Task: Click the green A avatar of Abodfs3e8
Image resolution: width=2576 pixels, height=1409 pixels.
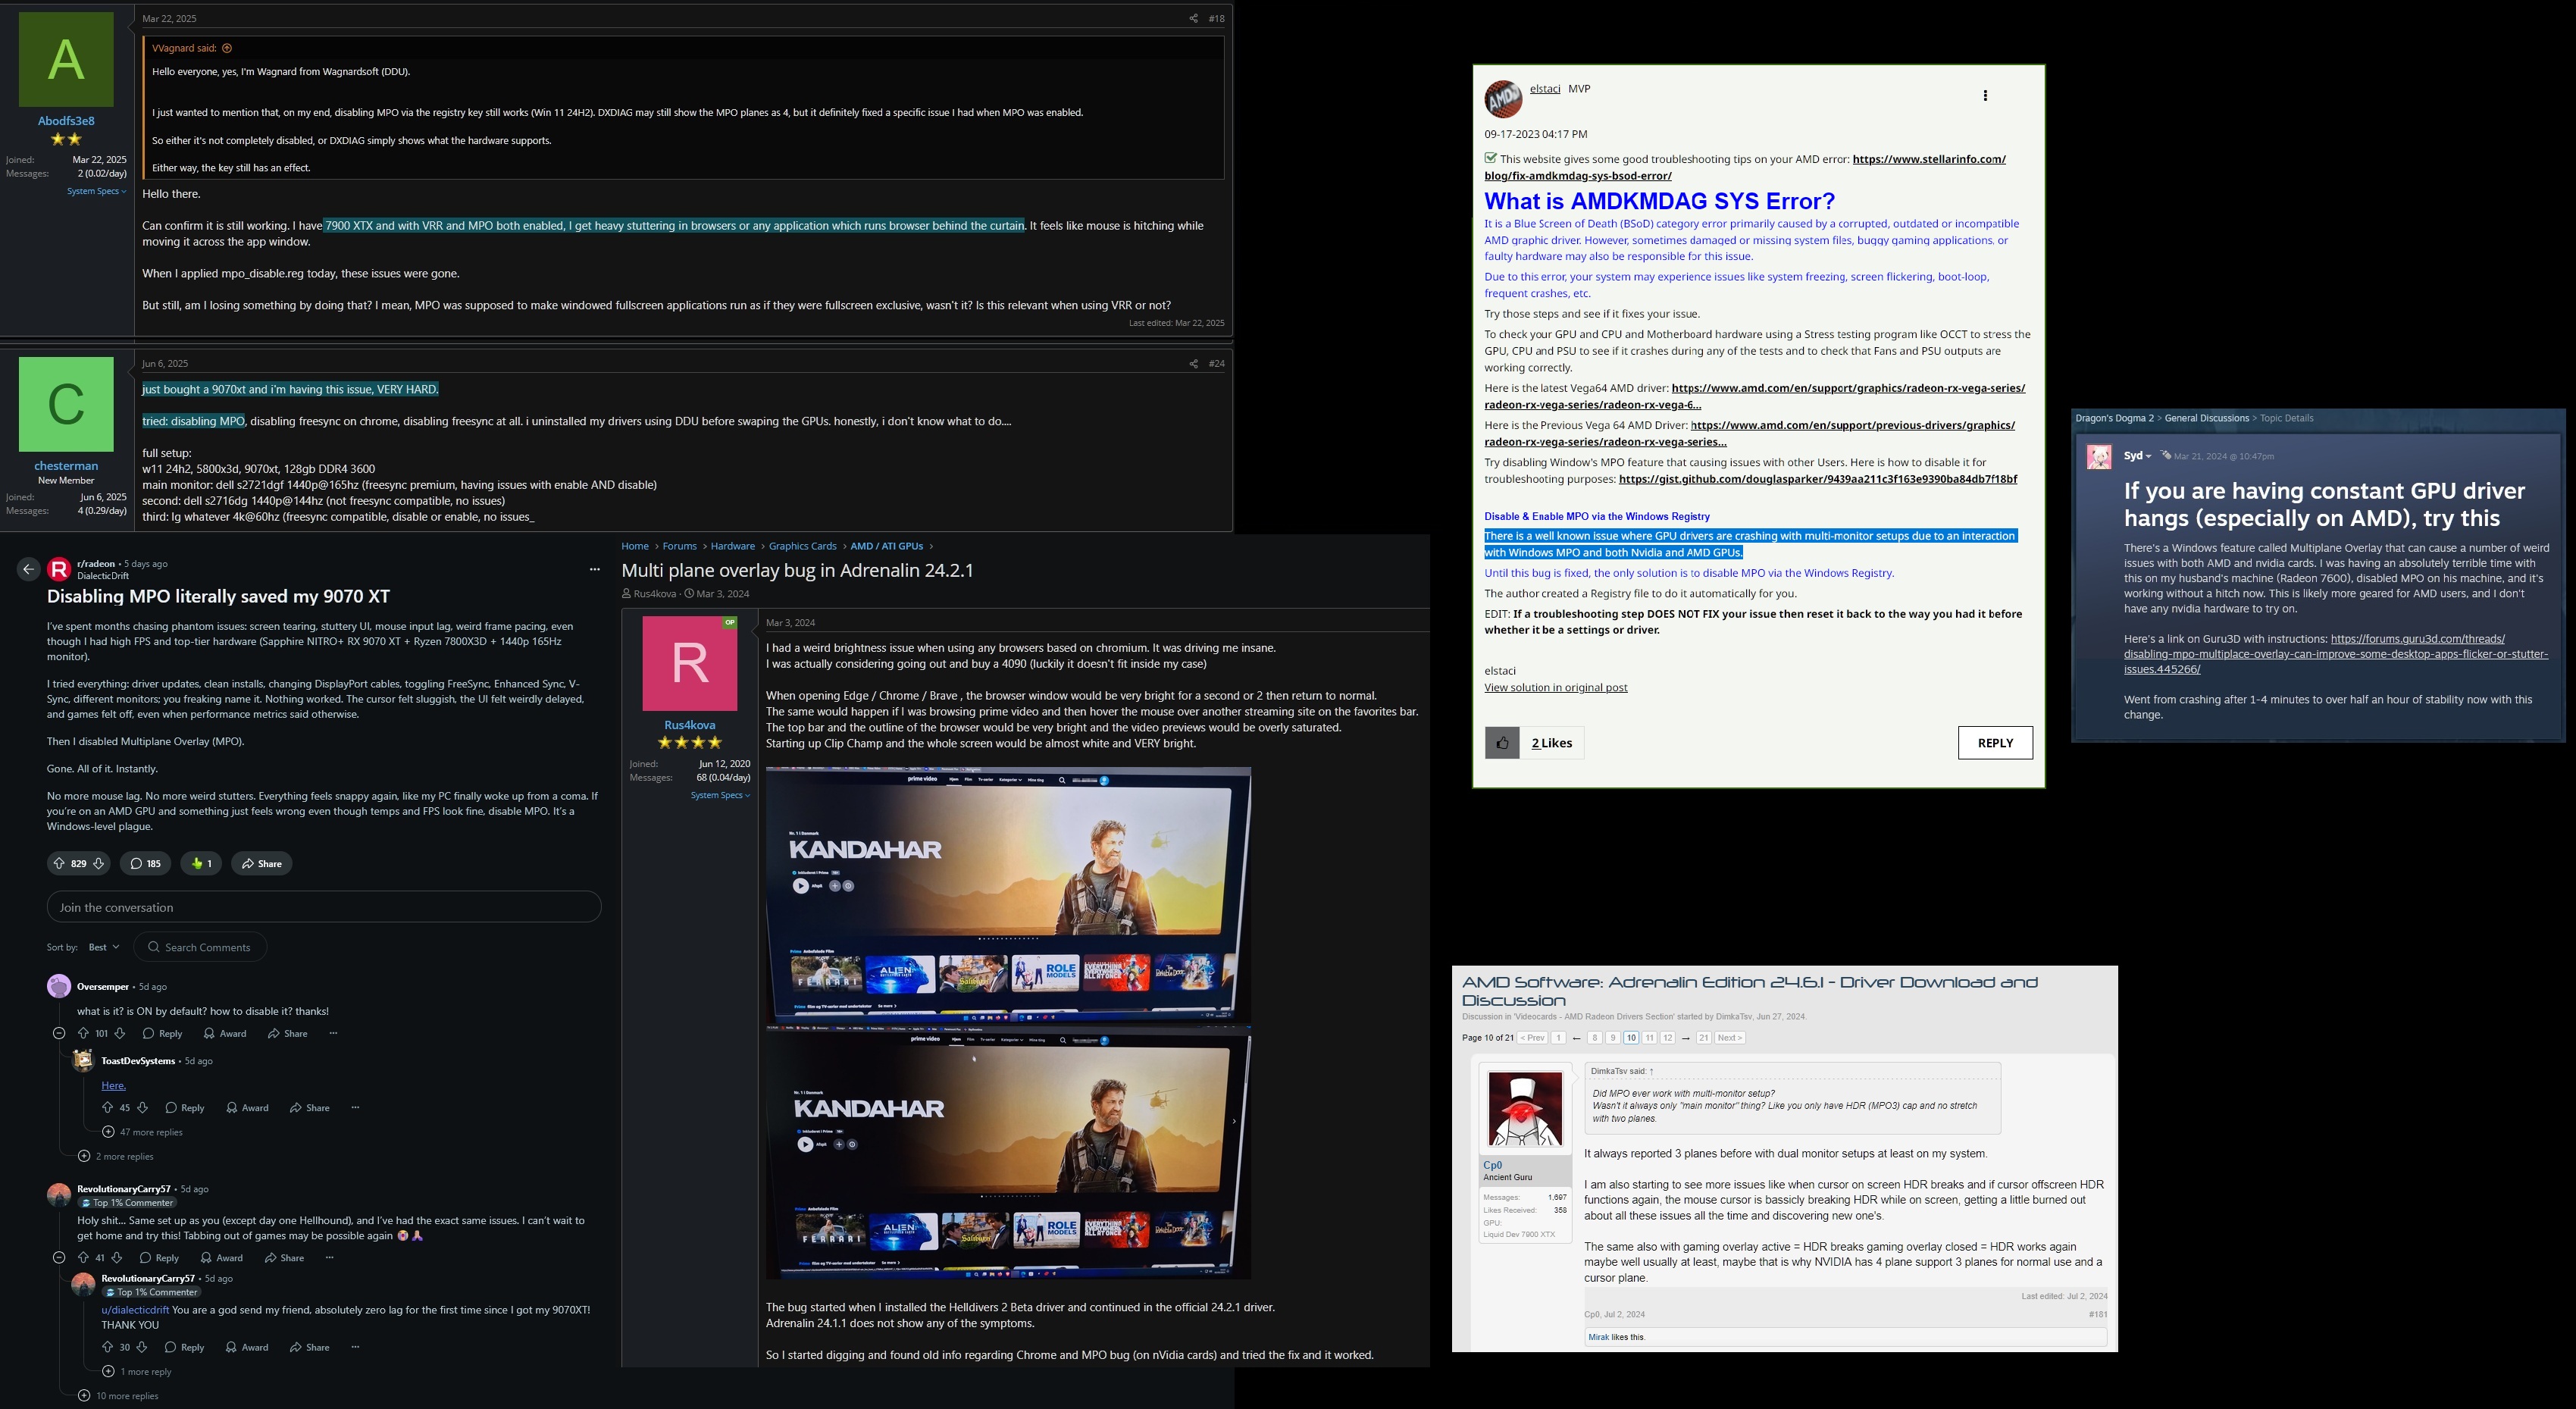Action: [66, 60]
